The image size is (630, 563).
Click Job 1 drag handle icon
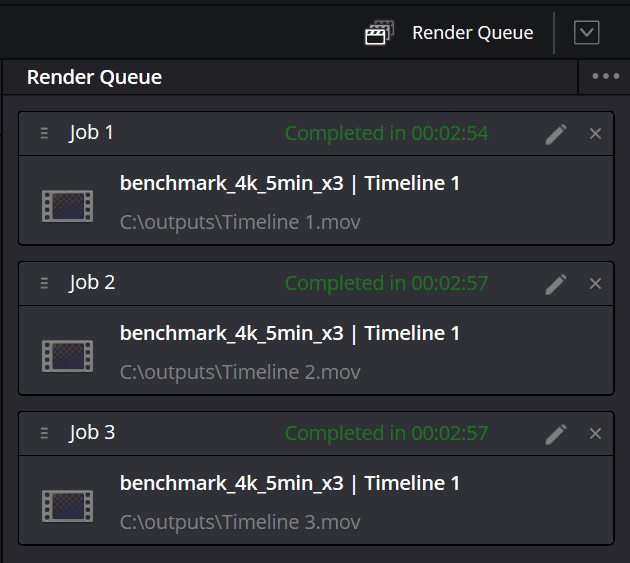(44, 134)
